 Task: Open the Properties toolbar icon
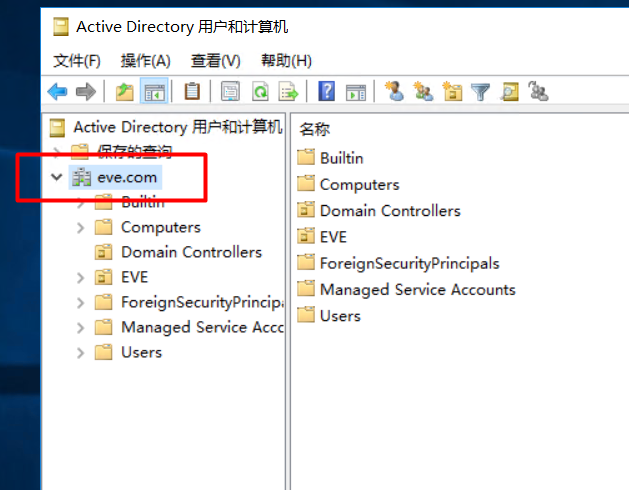(x=230, y=91)
